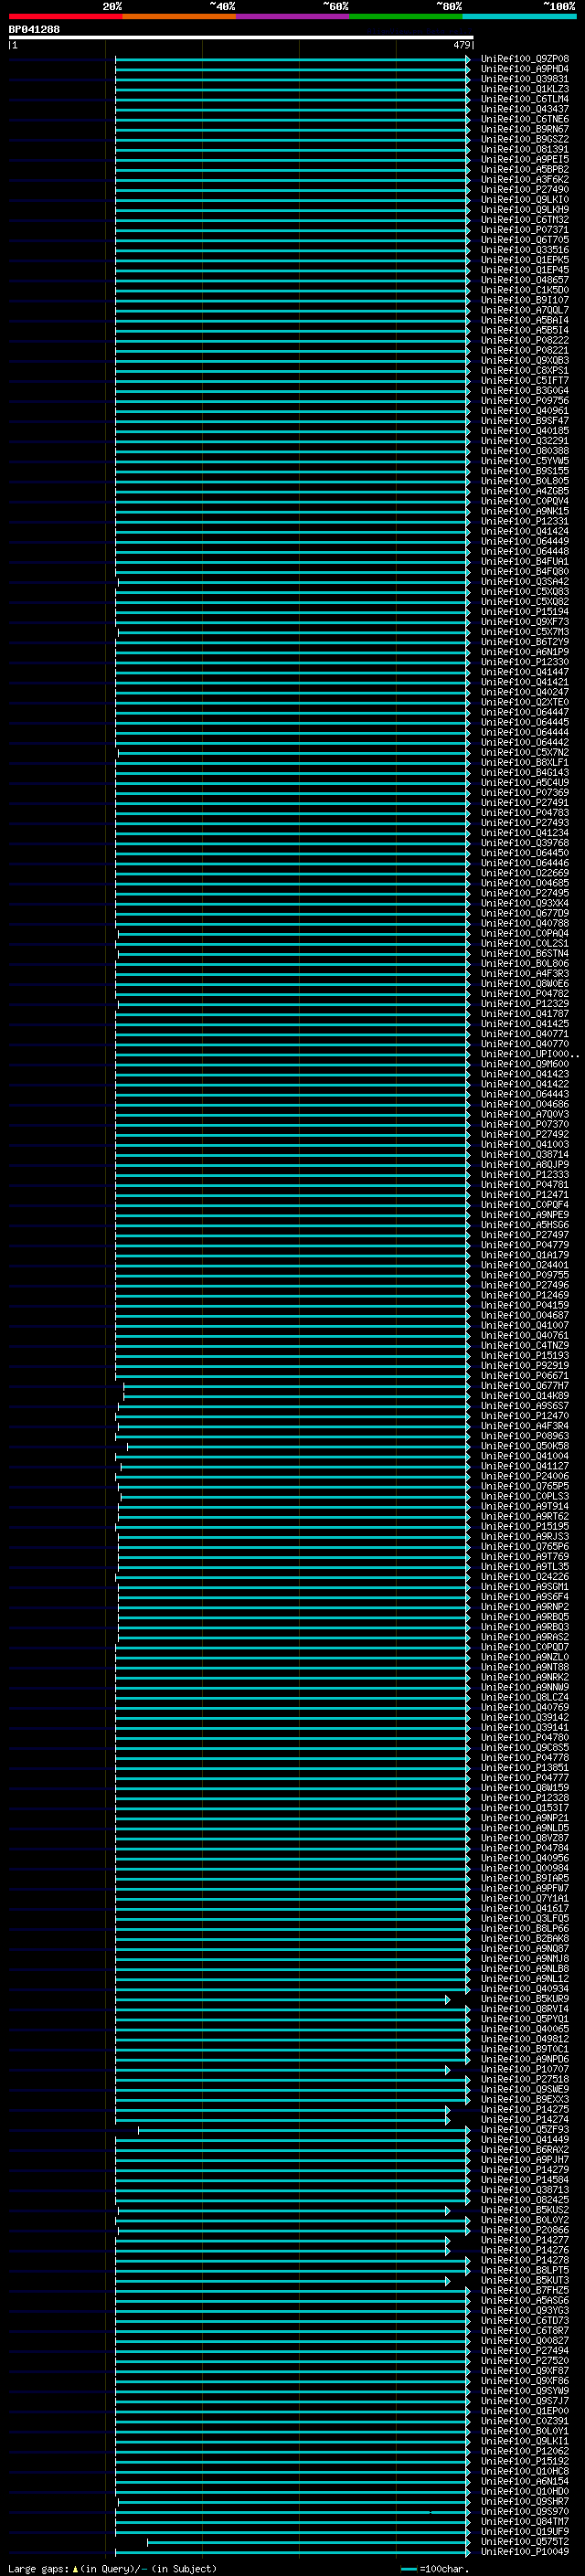The width and height of the screenshot is (585, 2576).
Task: Open hit UniRef100_Q575T2
Action: tap(525, 2541)
